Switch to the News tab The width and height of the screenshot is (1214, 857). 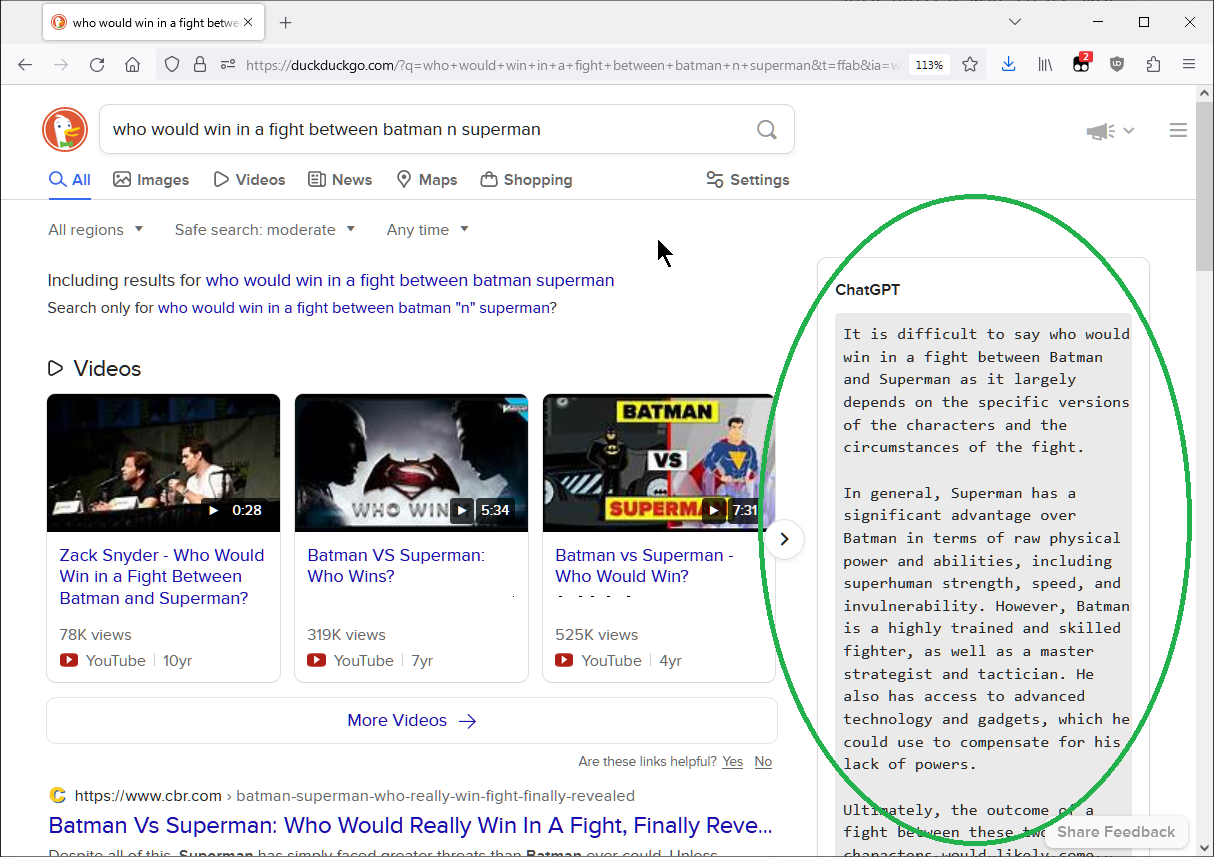coord(340,180)
